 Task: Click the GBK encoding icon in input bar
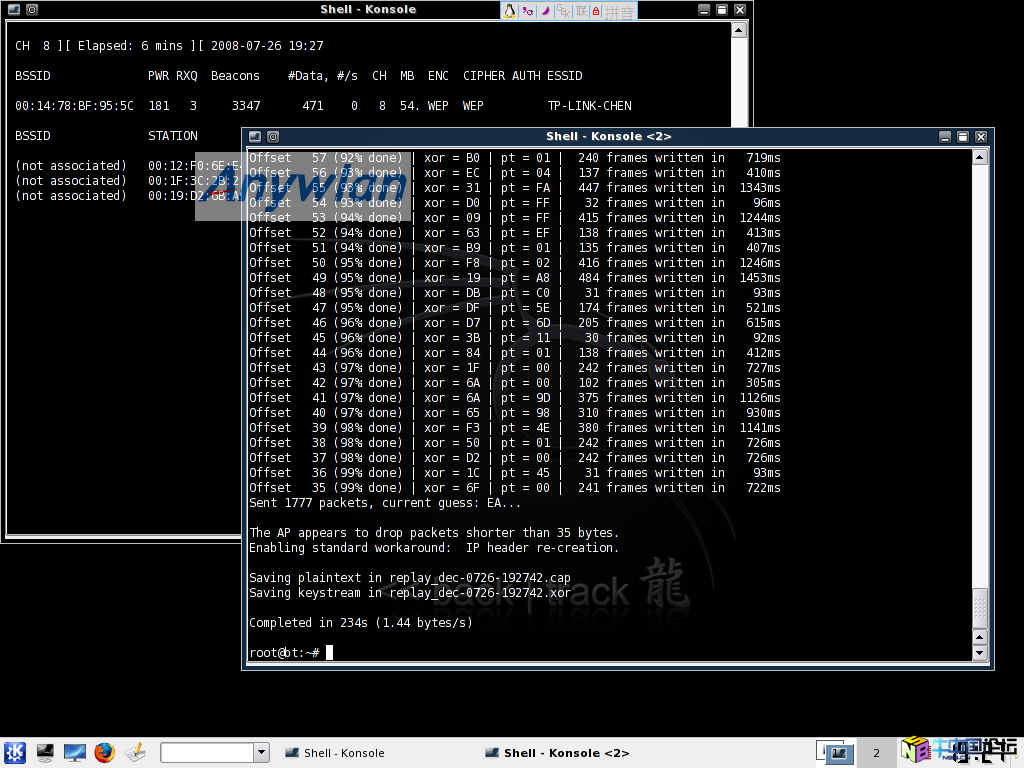[564, 10]
